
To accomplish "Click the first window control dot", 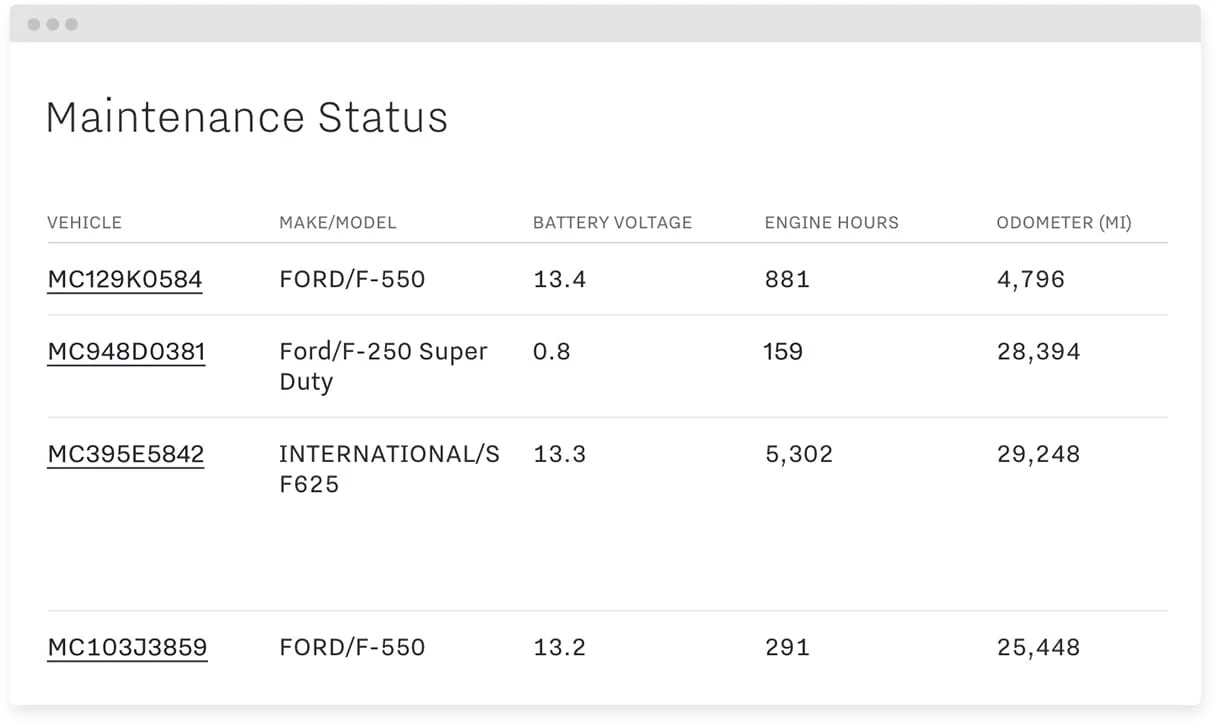I will [34, 24].
